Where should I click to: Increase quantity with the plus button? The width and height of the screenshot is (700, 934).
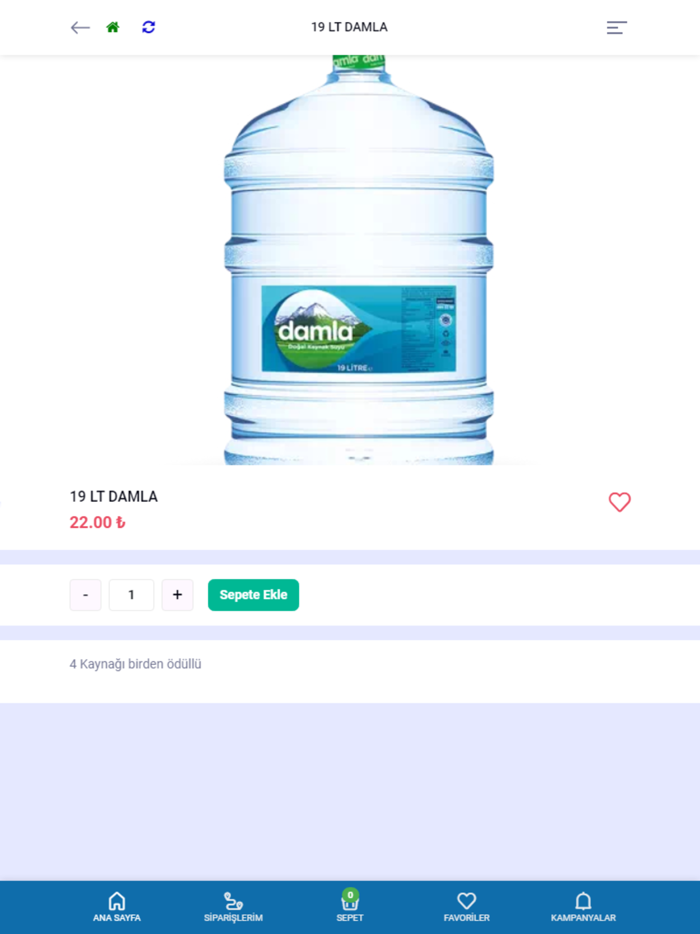coord(177,594)
